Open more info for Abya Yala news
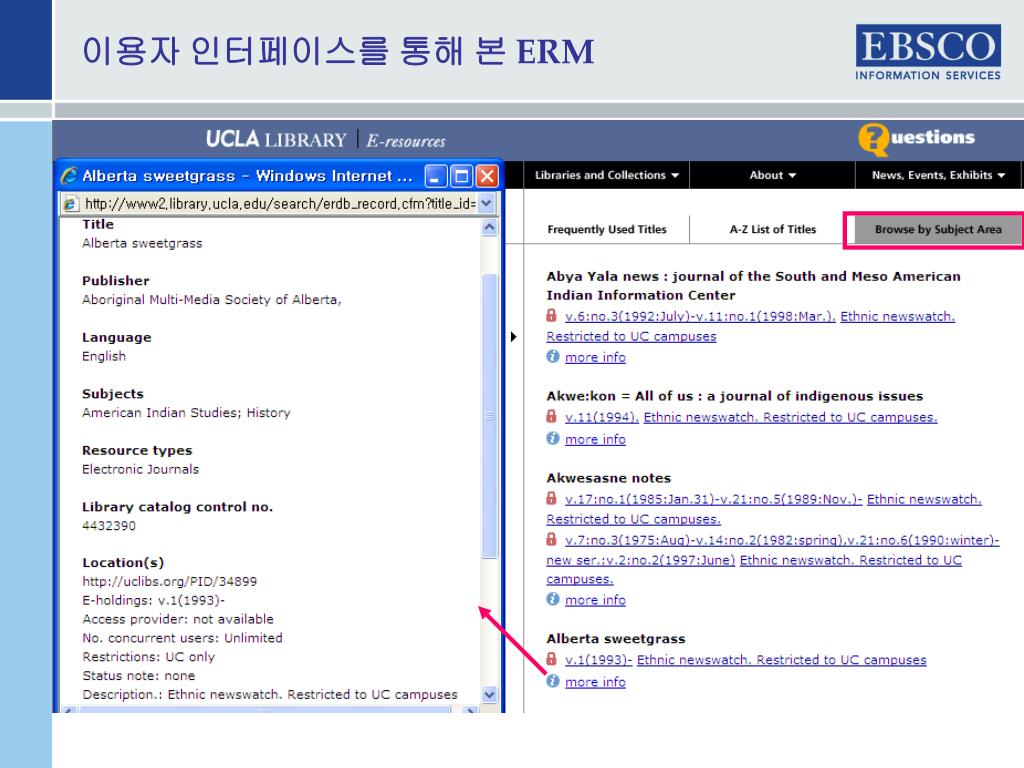Image resolution: width=1024 pixels, height=768 pixels. pos(595,357)
